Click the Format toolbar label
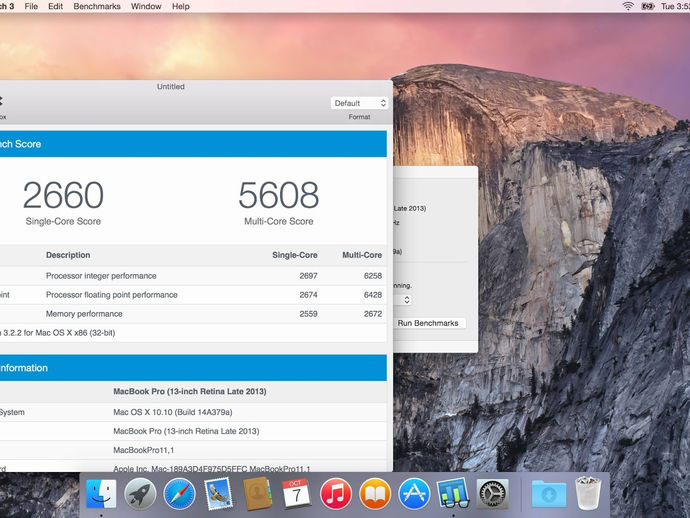The image size is (690, 518). [x=359, y=117]
